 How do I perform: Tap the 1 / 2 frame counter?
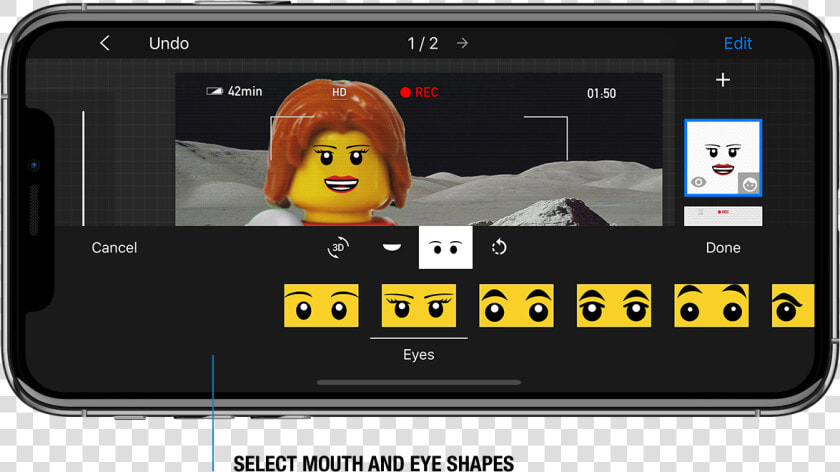[x=423, y=43]
